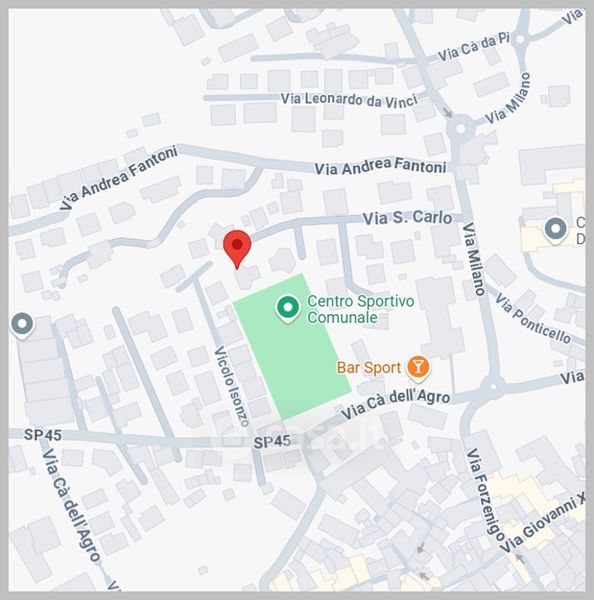Open the Bar Sport cocktail icon
This screenshot has width=594, height=600.
418,369
